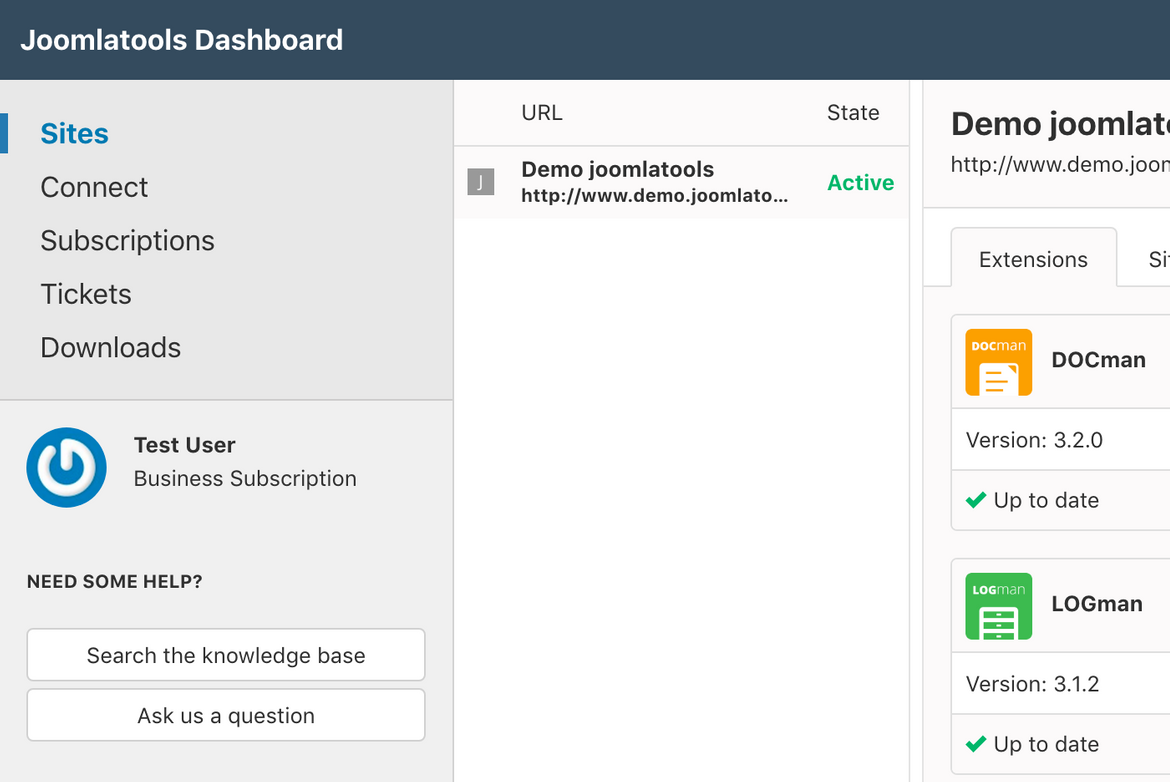Viewport: 1170px width, 782px height.
Task: Click LOGman's Up to date text
Action: pos(1046,744)
